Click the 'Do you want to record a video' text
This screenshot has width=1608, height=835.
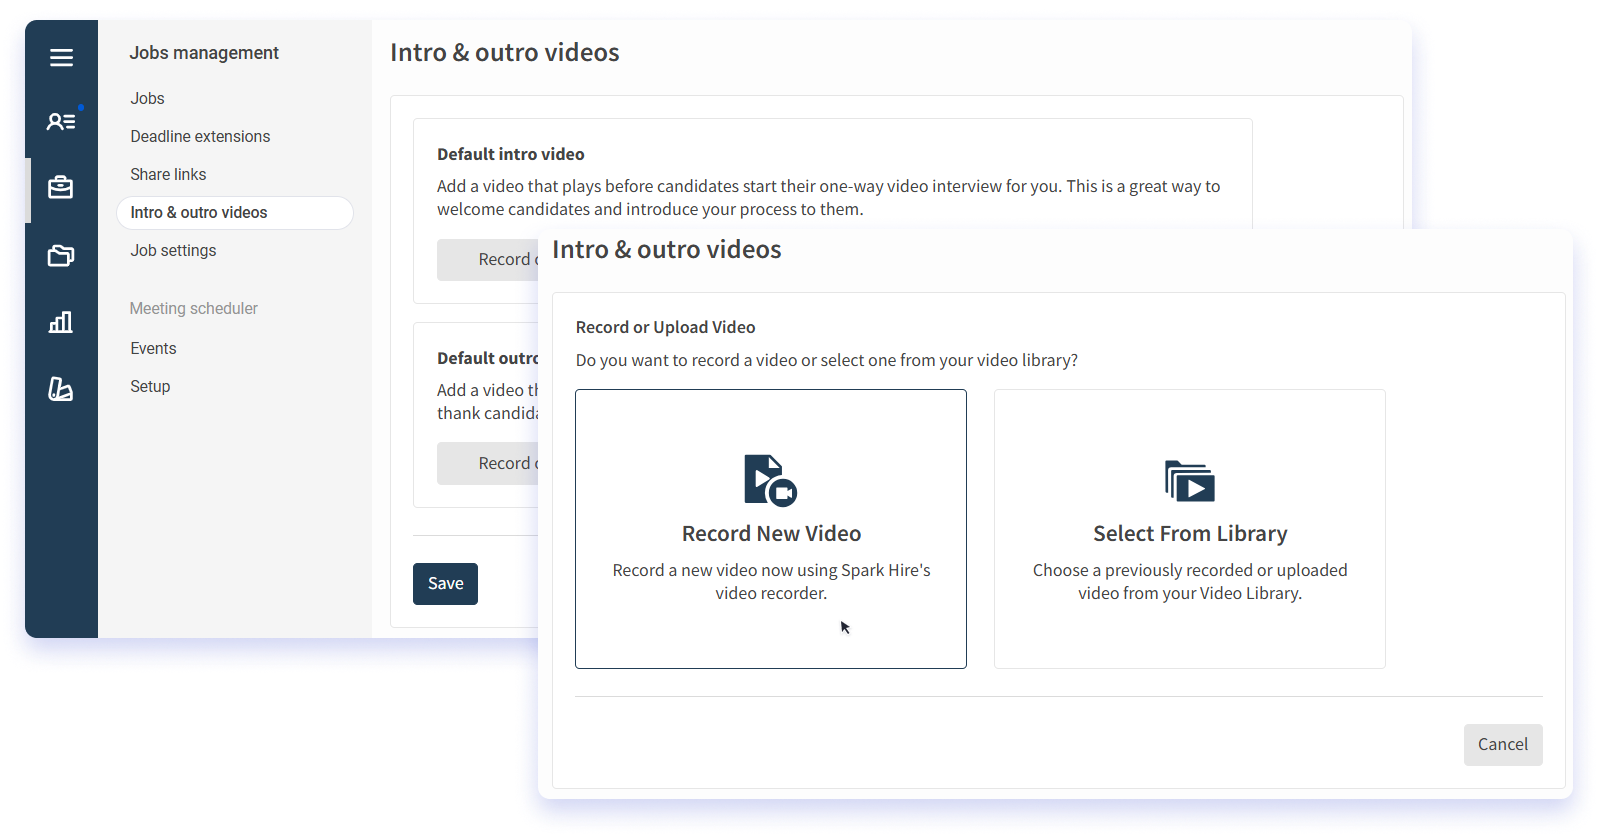827,361
